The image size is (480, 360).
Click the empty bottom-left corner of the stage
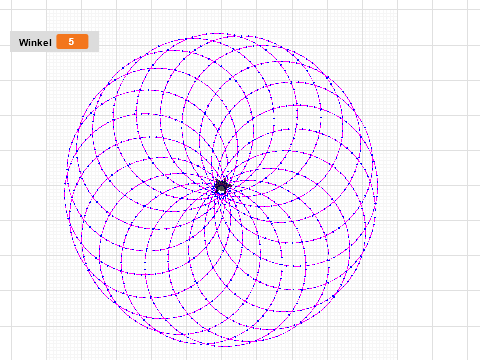coord(20,343)
